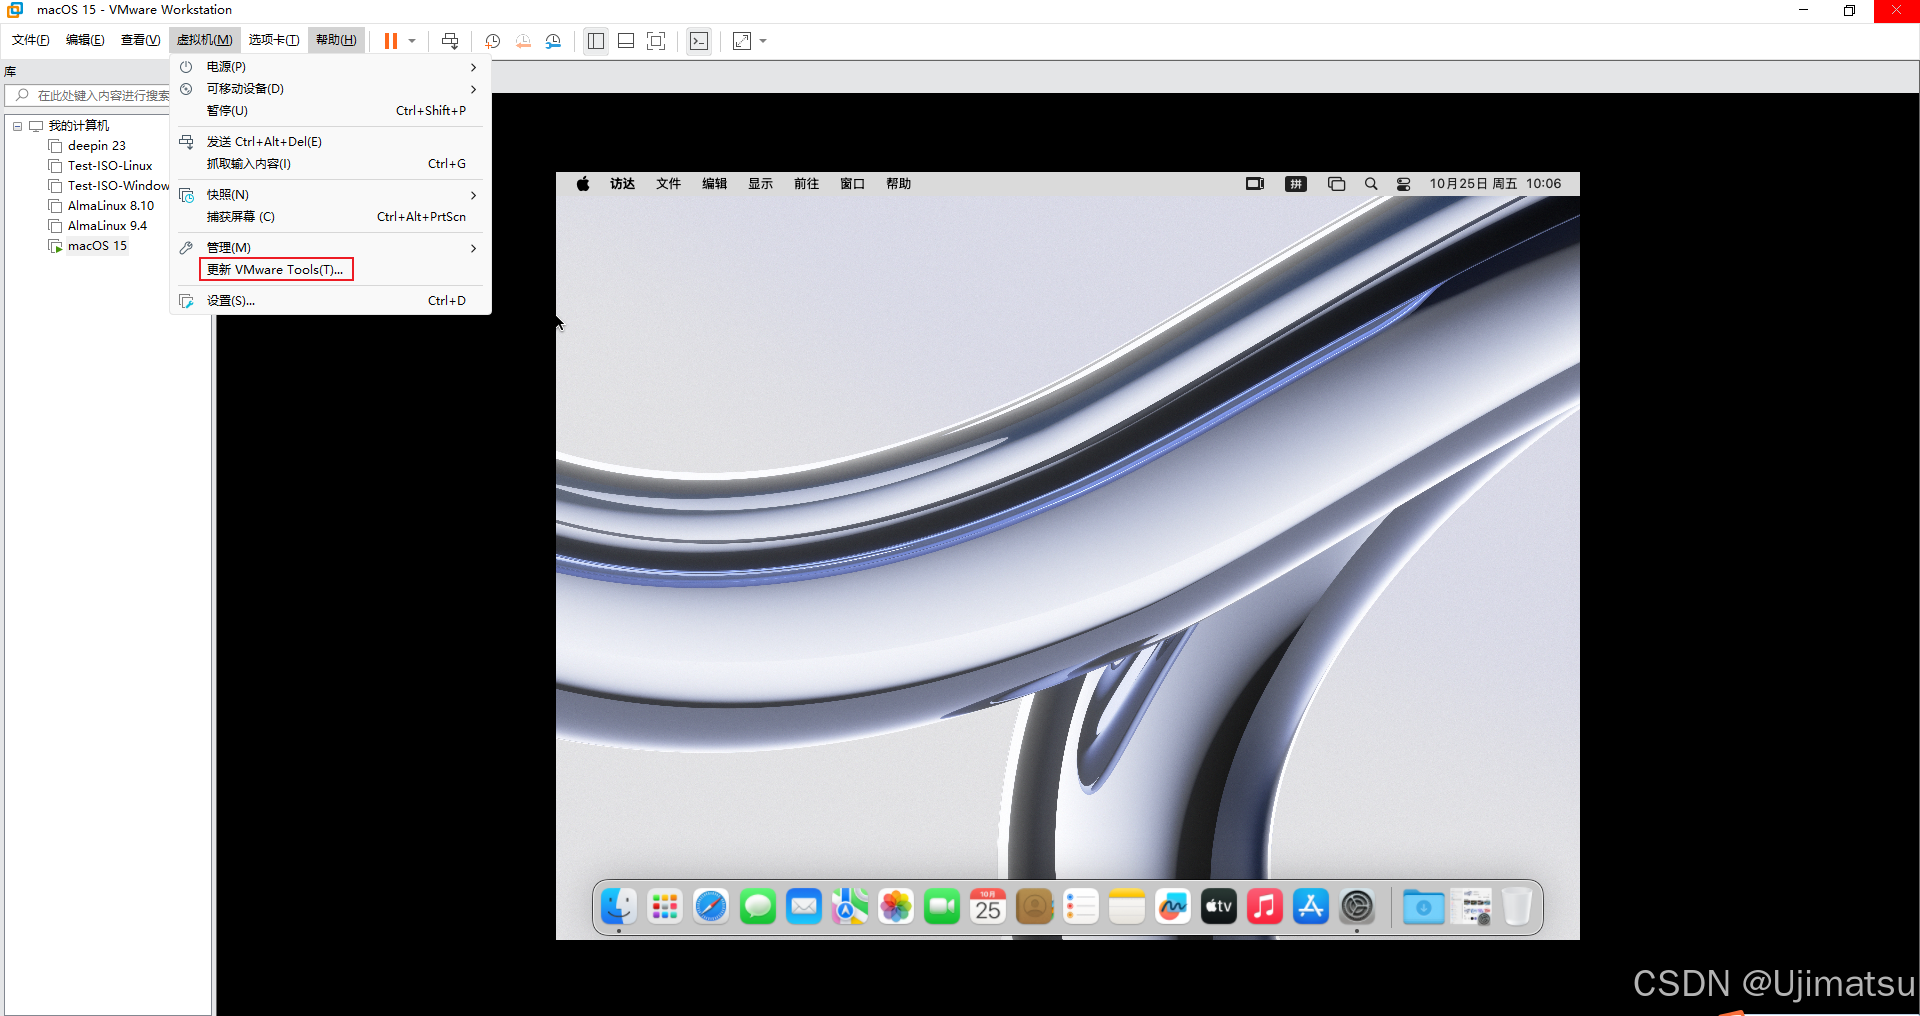The width and height of the screenshot is (1920, 1016).
Task: Toggle the thumbnail bar view icon
Action: click(x=626, y=41)
